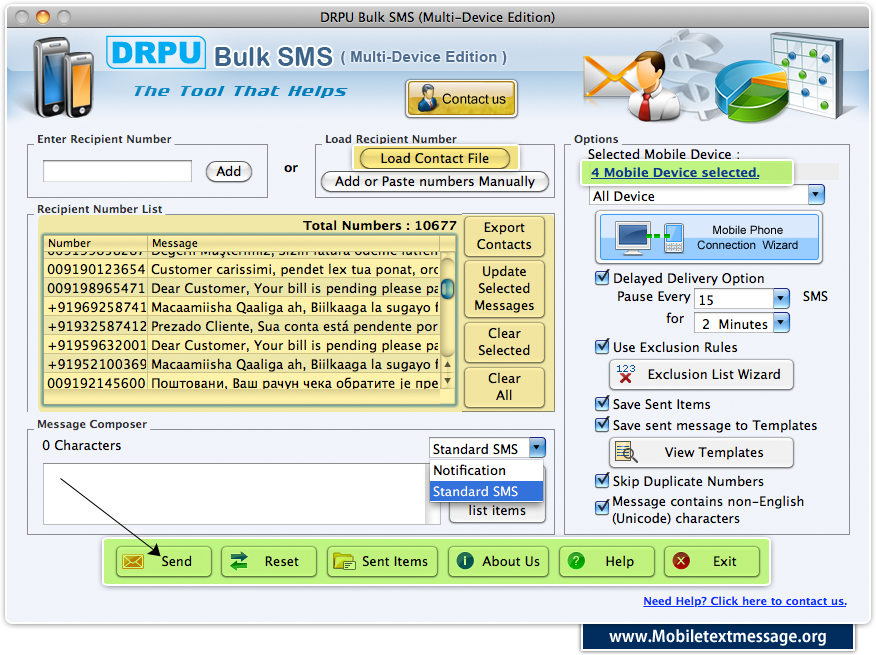The height and width of the screenshot is (655, 876).
Task: Open the Exclusion List Wizard
Action: pos(701,374)
